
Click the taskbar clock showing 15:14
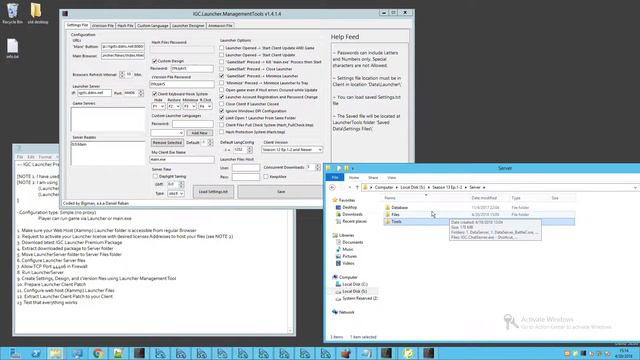pyautogui.click(x=624, y=353)
